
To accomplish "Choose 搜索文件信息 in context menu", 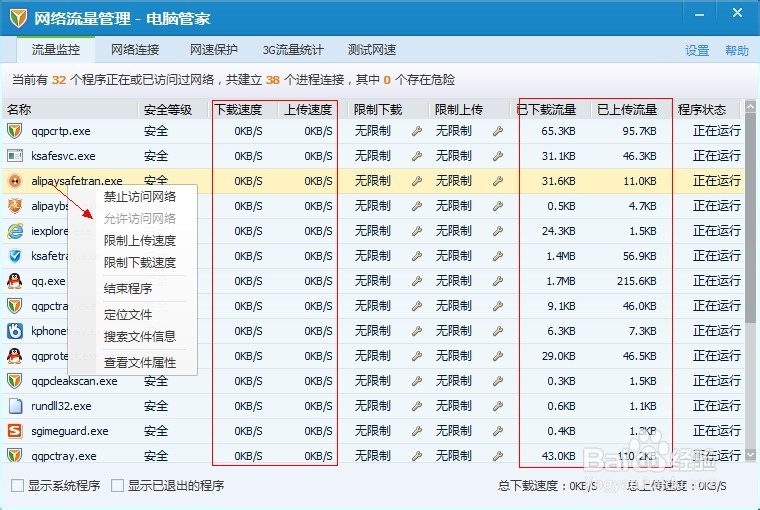I will click(140, 336).
